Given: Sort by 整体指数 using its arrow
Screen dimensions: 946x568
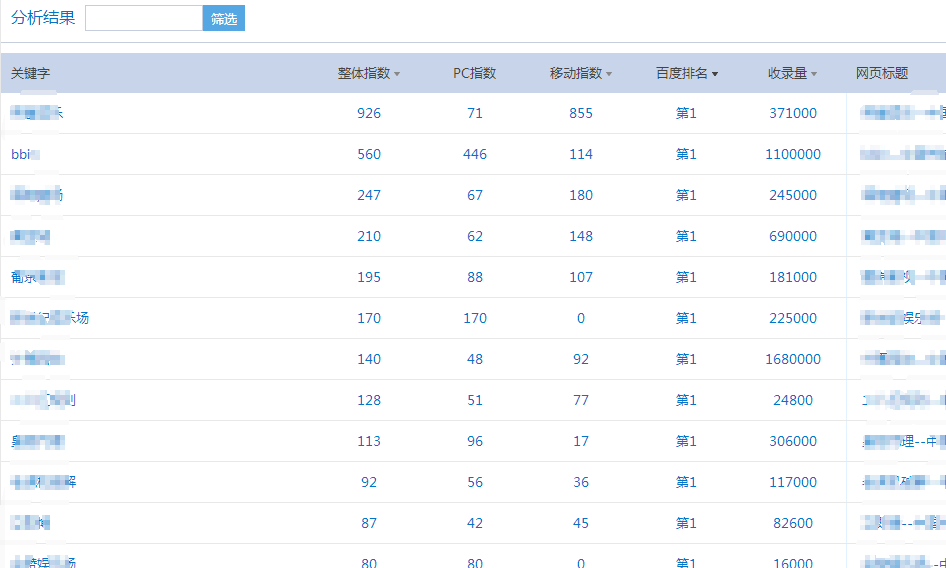Looking at the screenshot, I should coord(397,74).
